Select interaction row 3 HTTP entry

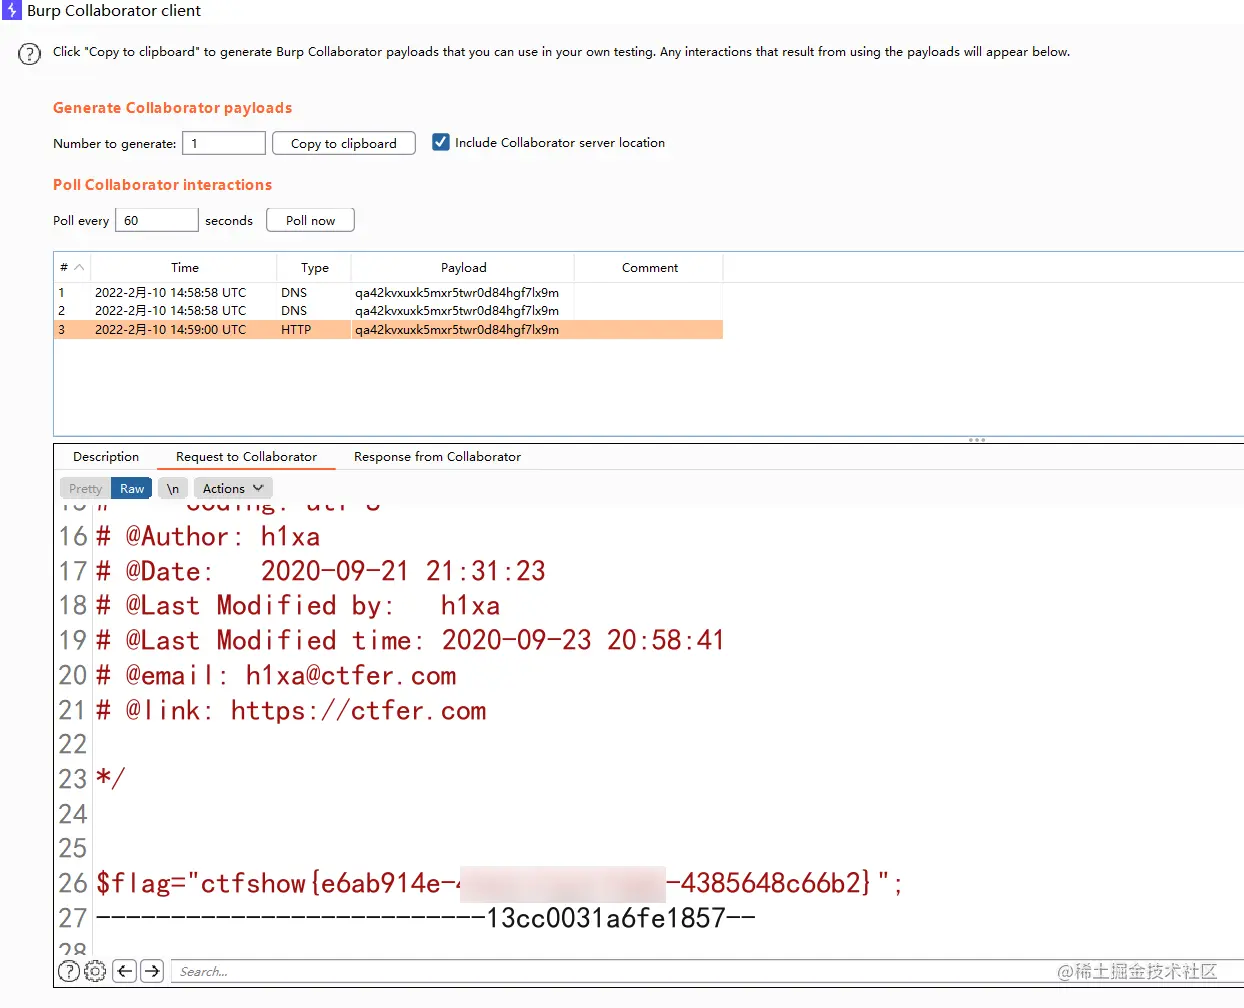388,330
